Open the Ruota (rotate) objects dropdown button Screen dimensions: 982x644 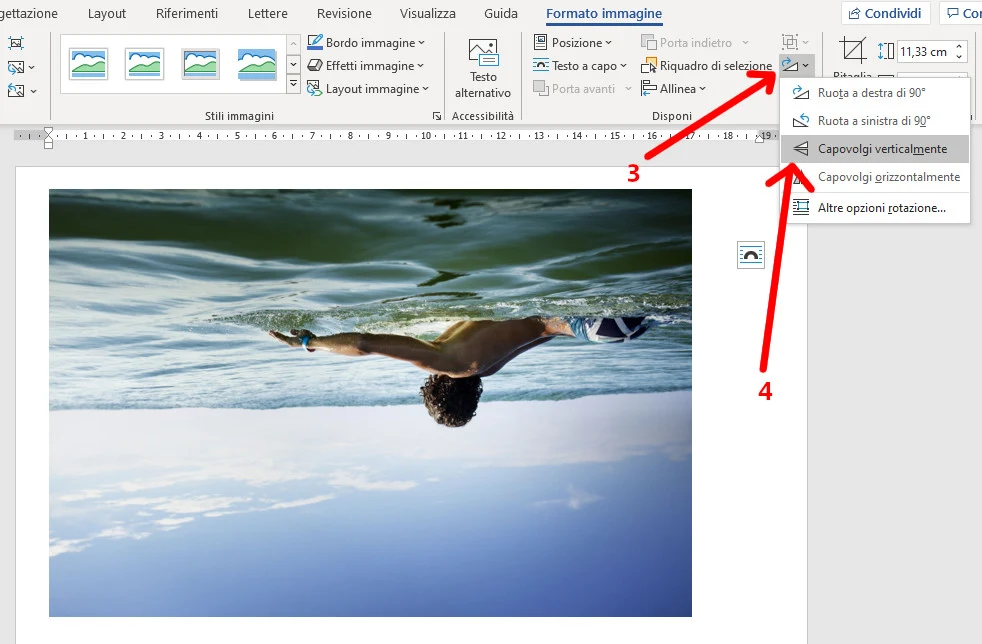coord(796,66)
